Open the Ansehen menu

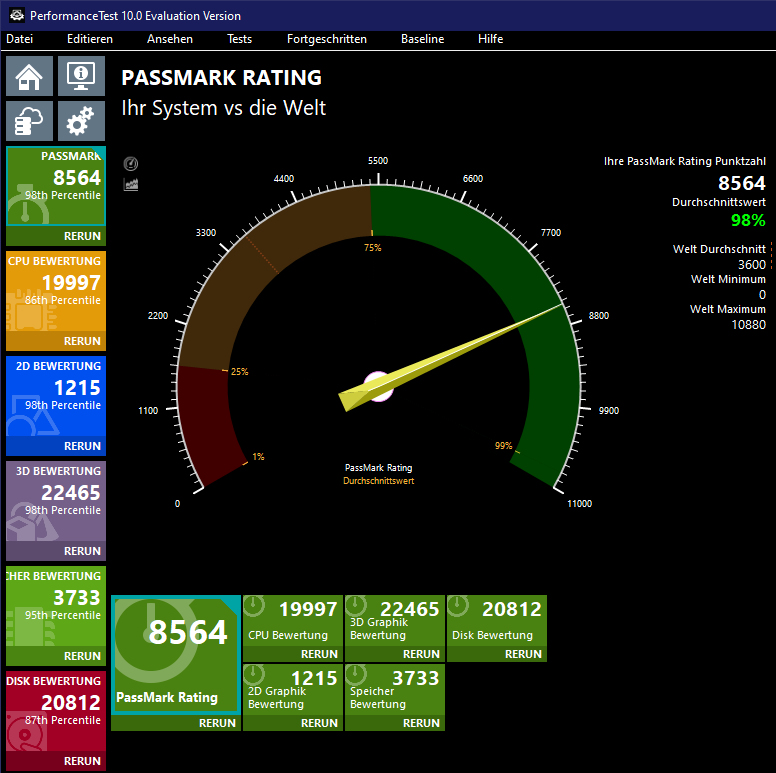[x=170, y=39]
